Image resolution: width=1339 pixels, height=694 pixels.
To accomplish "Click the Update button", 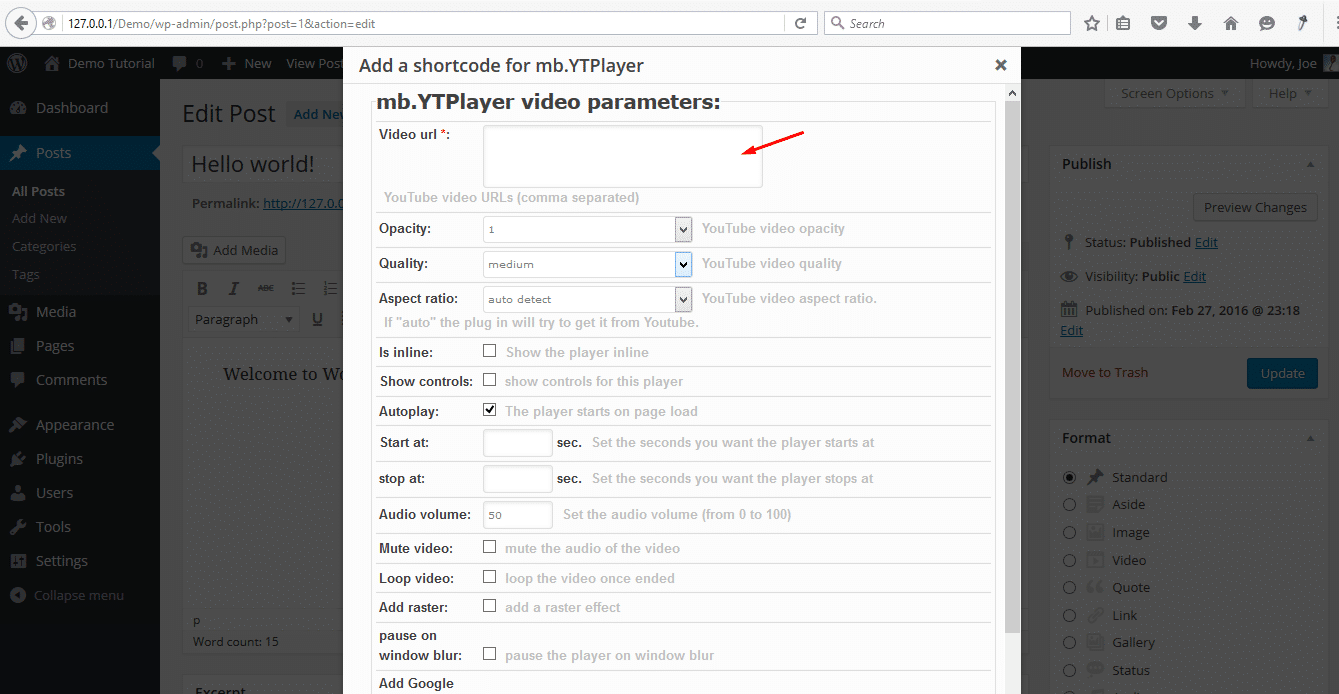I will pyautogui.click(x=1282, y=373).
